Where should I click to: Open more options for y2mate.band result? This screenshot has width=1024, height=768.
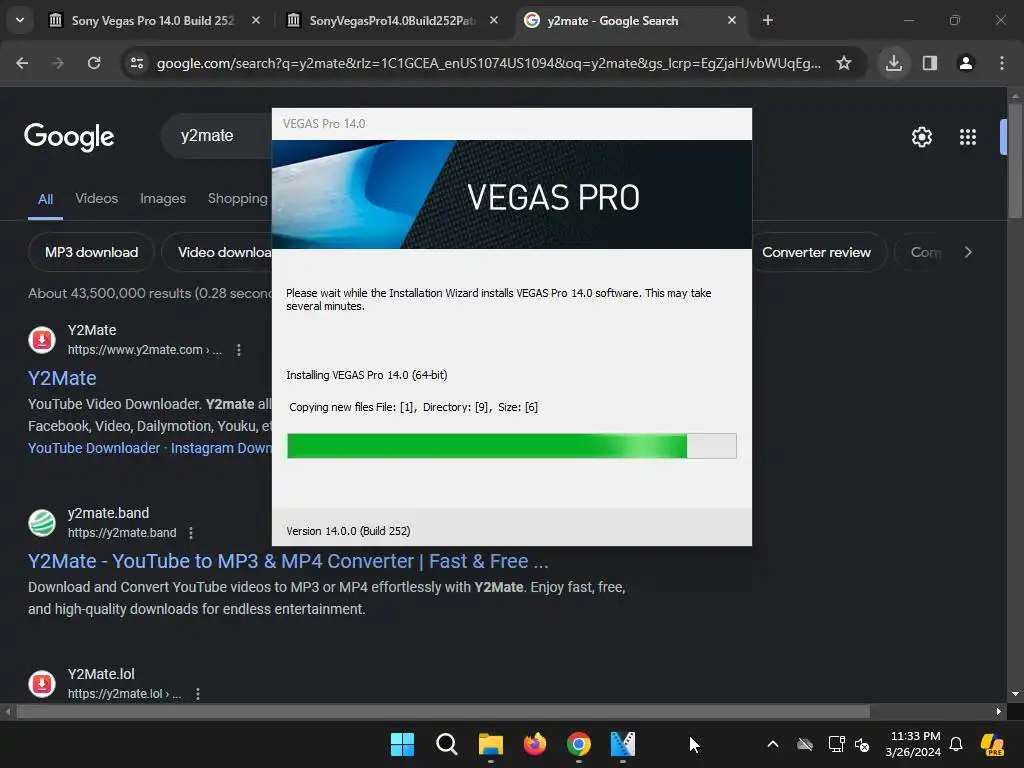point(191,533)
